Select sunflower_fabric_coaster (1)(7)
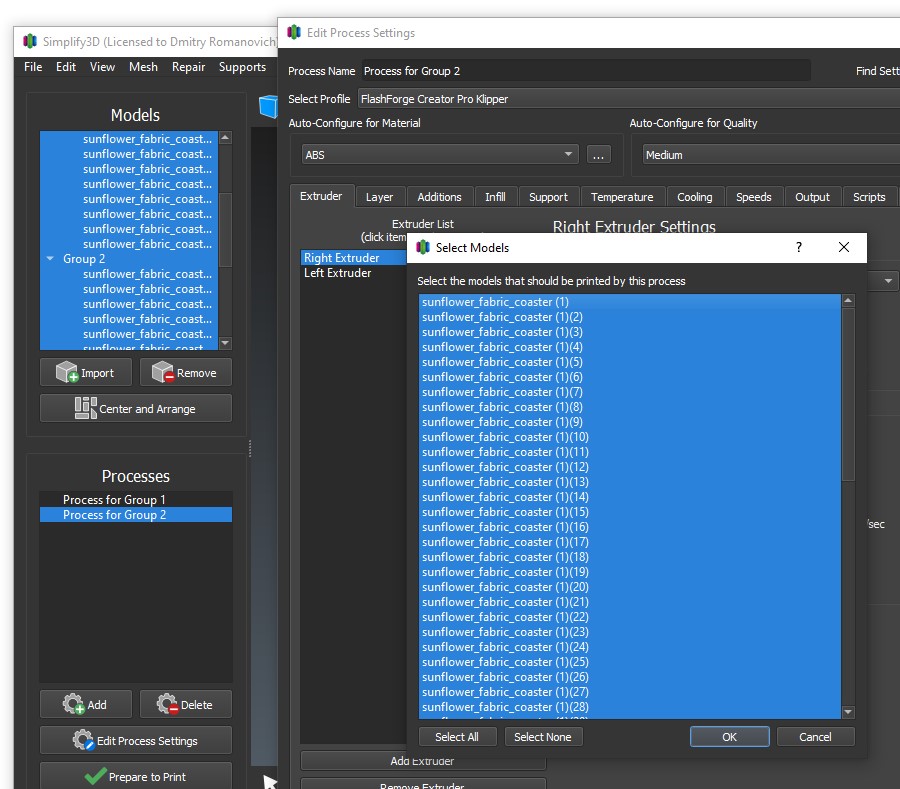Screen dimensions: 900x789 click(630, 392)
